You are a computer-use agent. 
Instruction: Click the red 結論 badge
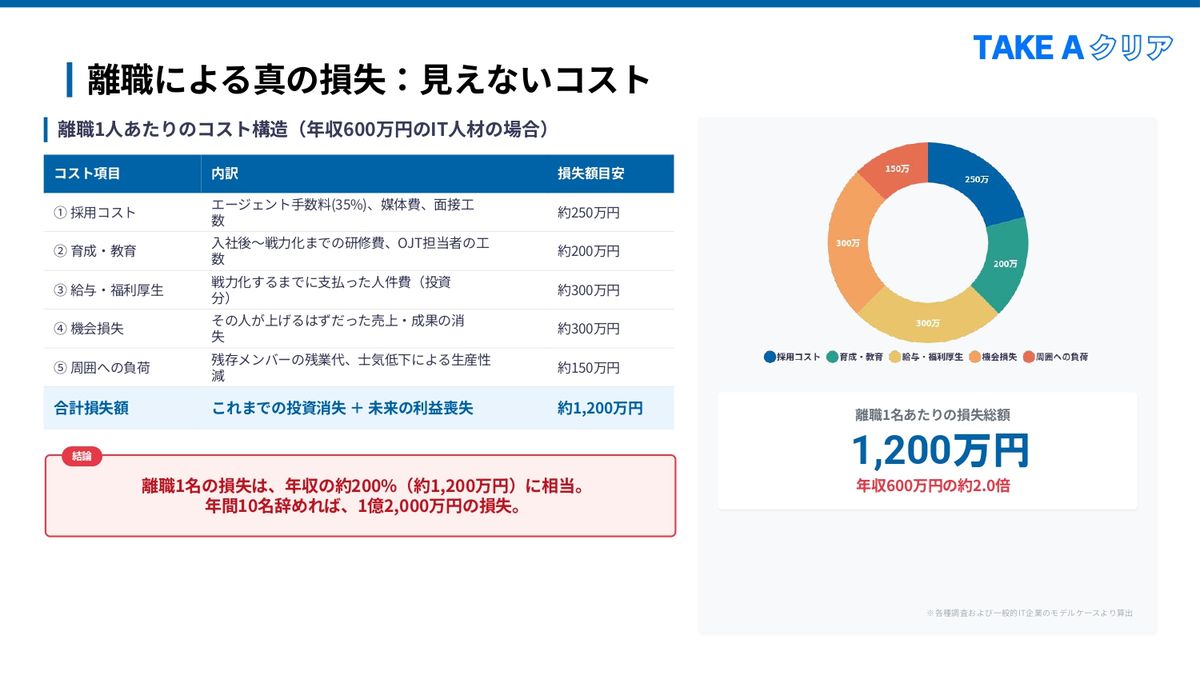(x=81, y=456)
